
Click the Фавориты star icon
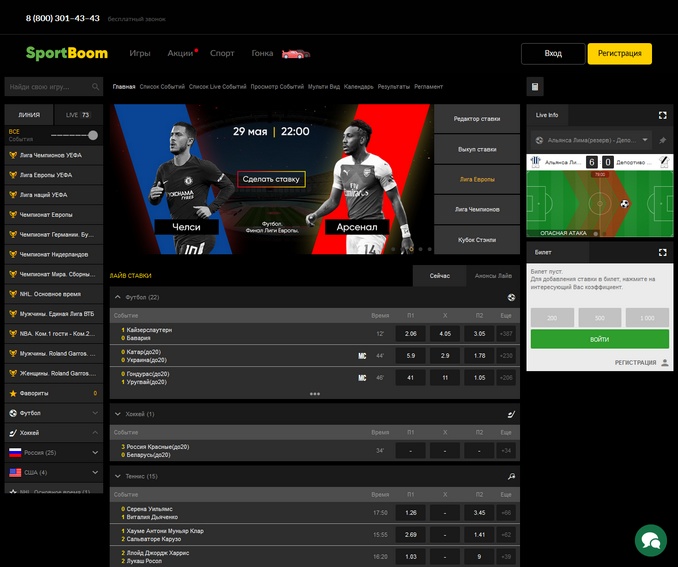point(13,393)
